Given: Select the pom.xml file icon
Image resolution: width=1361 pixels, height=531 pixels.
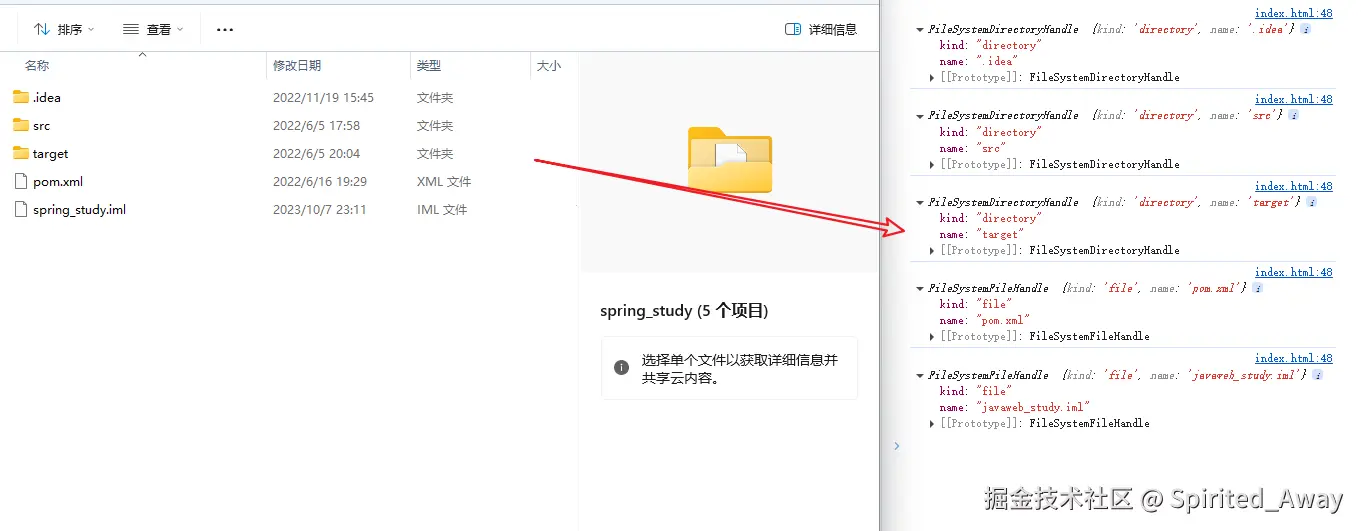Looking at the screenshot, I should [21, 181].
